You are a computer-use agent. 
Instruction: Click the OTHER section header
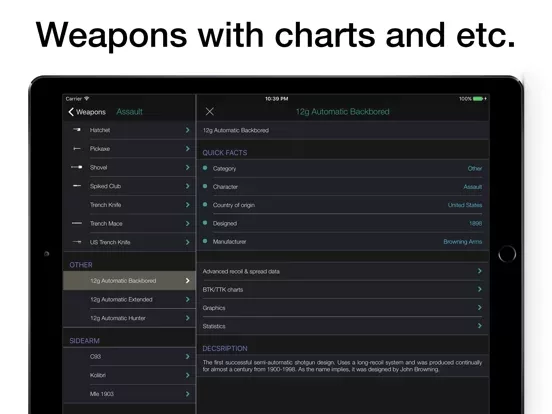coord(81,265)
